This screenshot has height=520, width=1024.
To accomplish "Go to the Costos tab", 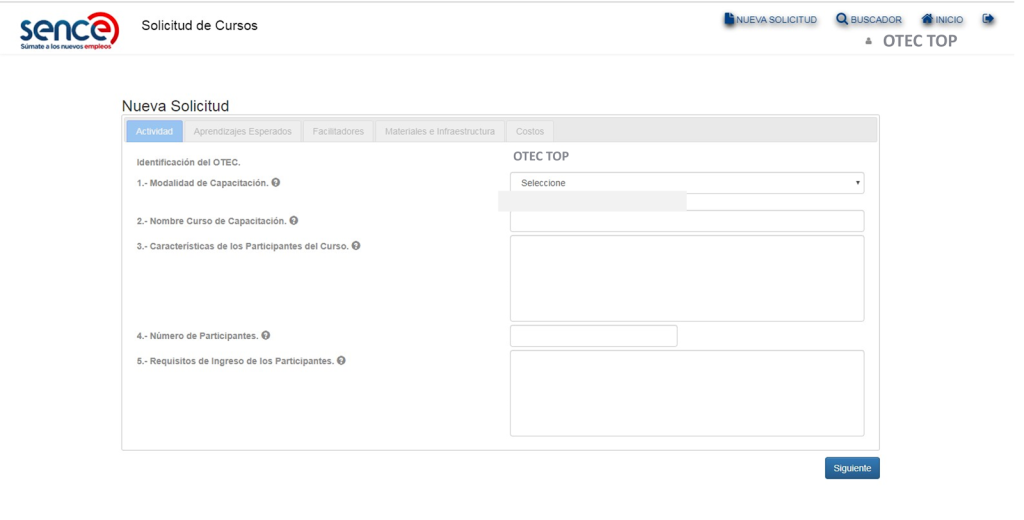I will [x=530, y=131].
